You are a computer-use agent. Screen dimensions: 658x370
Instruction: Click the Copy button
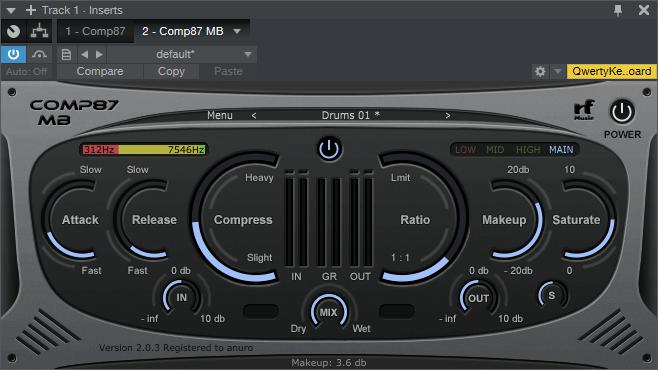point(171,71)
